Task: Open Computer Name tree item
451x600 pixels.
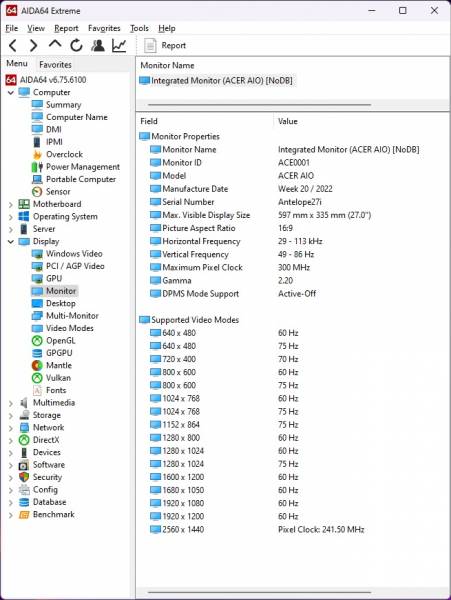Action: (77, 117)
